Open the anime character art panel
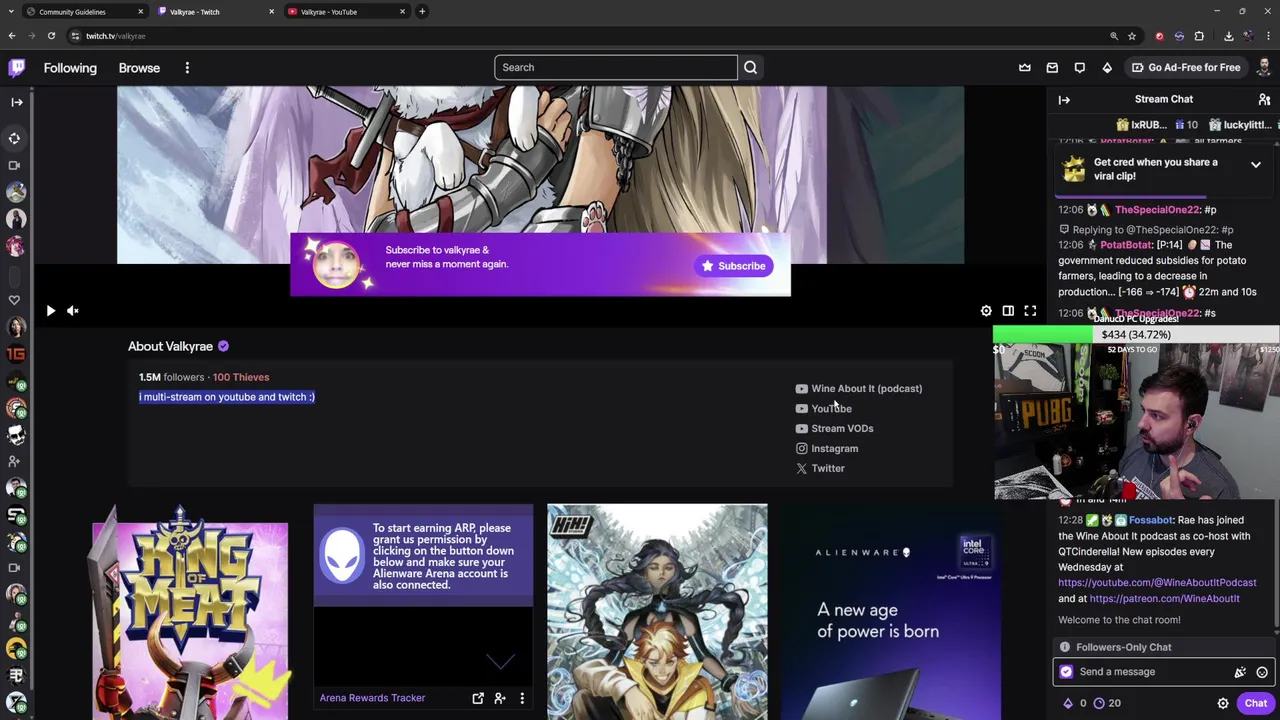Viewport: 1280px width, 720px height. (x=657, y=612)
